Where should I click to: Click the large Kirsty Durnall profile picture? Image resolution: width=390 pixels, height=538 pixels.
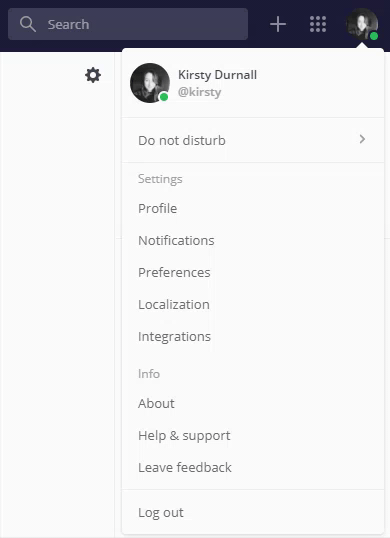150,83
